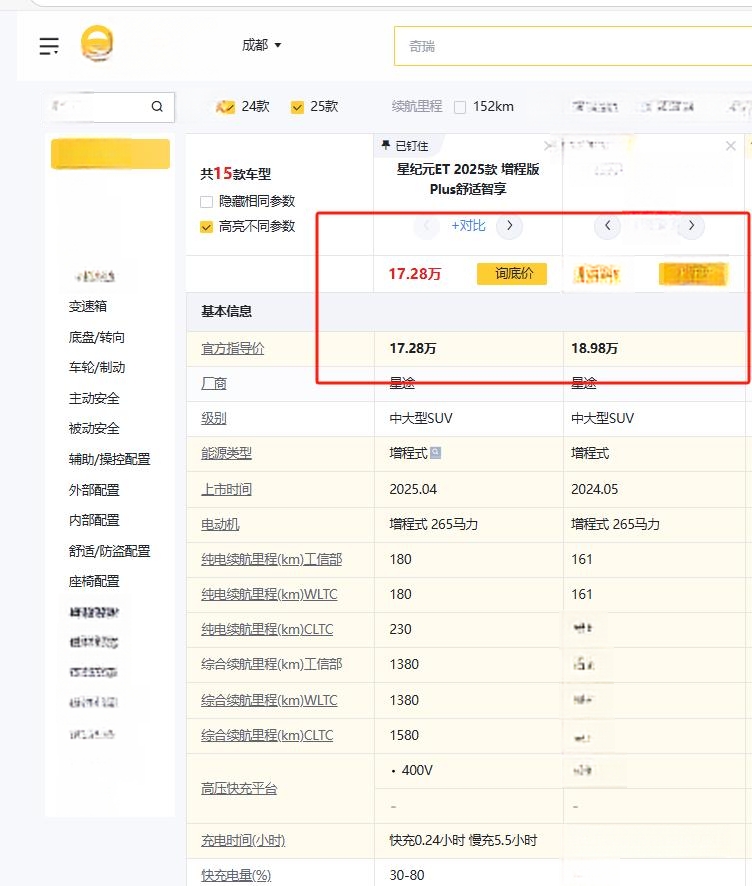This screenshot has width=752, height=886.
Task: Jump to 舒适/防盗配置 section
Action: coord(110,551)
